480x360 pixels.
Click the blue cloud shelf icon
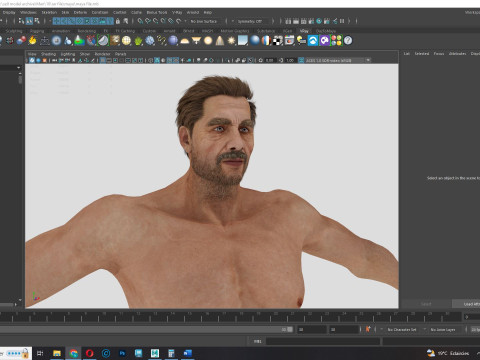313,41
